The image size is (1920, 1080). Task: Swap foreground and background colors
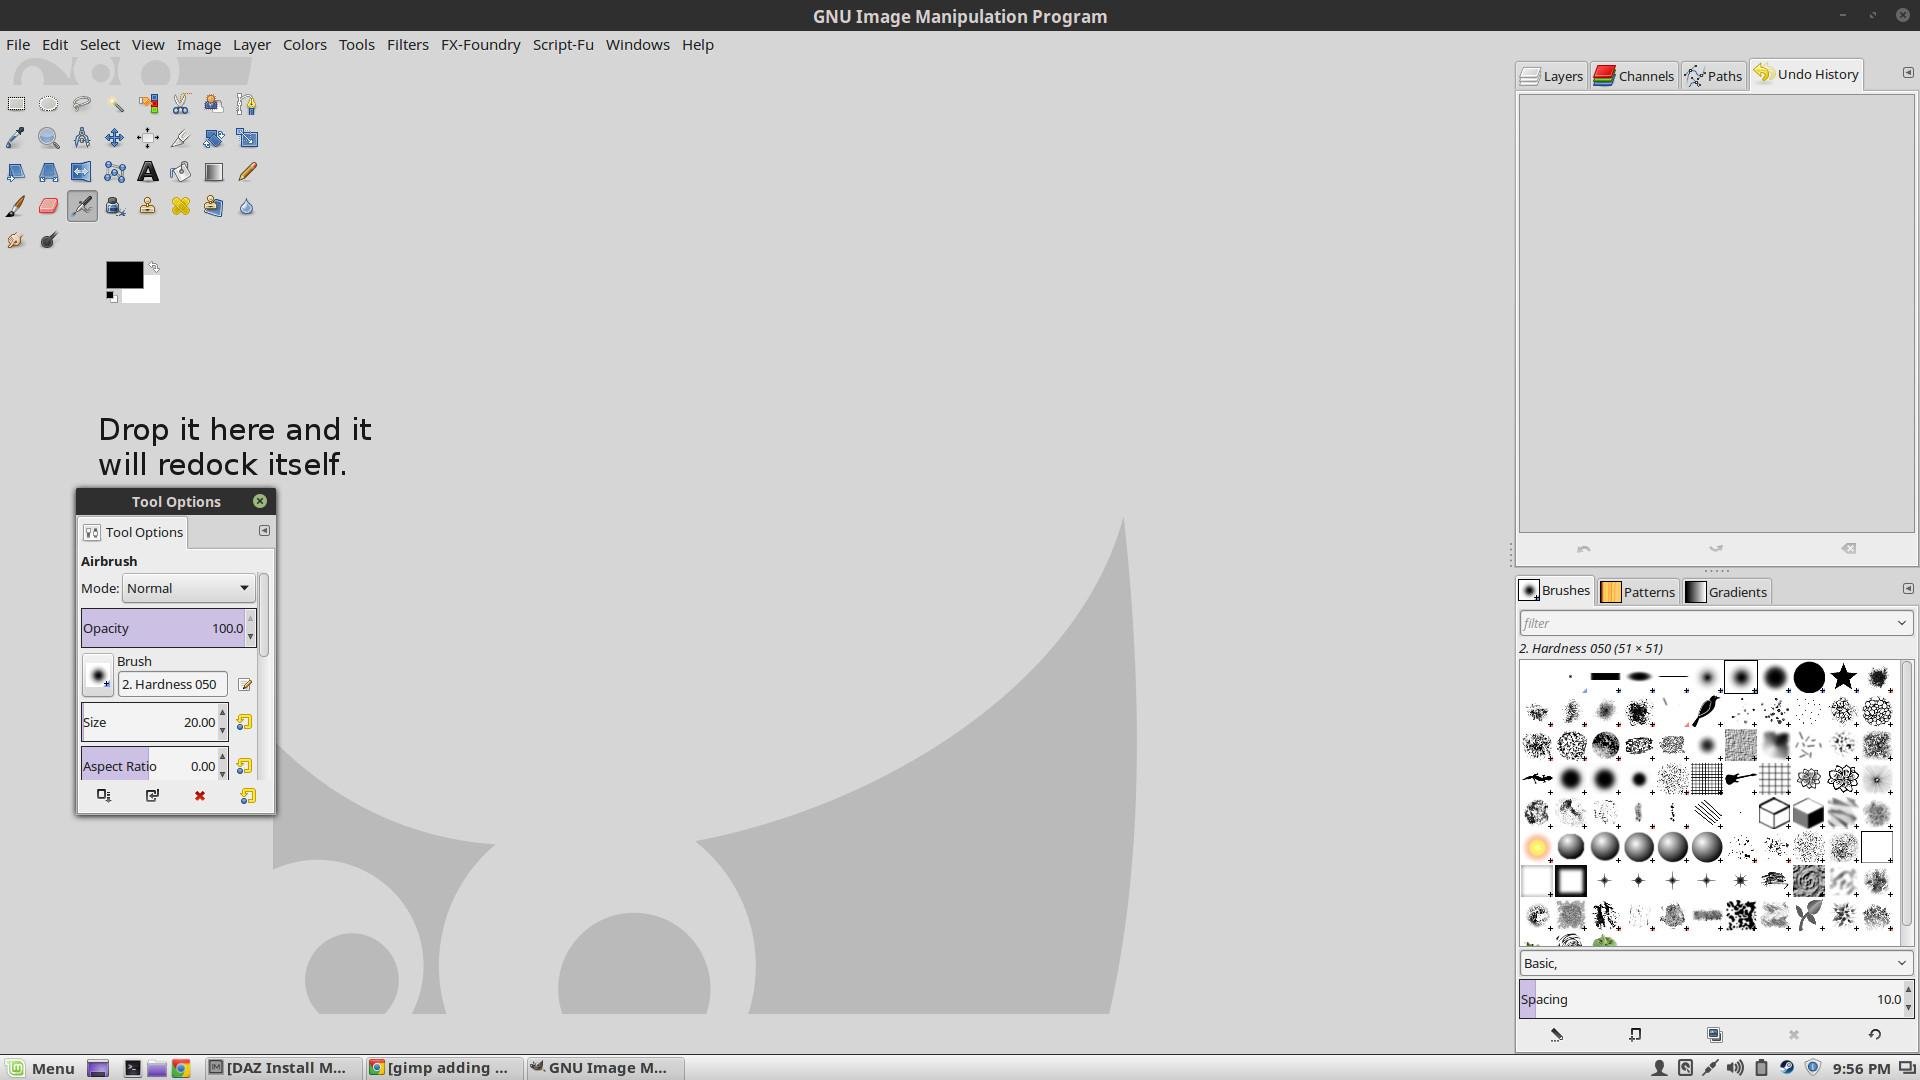(154, 267)
